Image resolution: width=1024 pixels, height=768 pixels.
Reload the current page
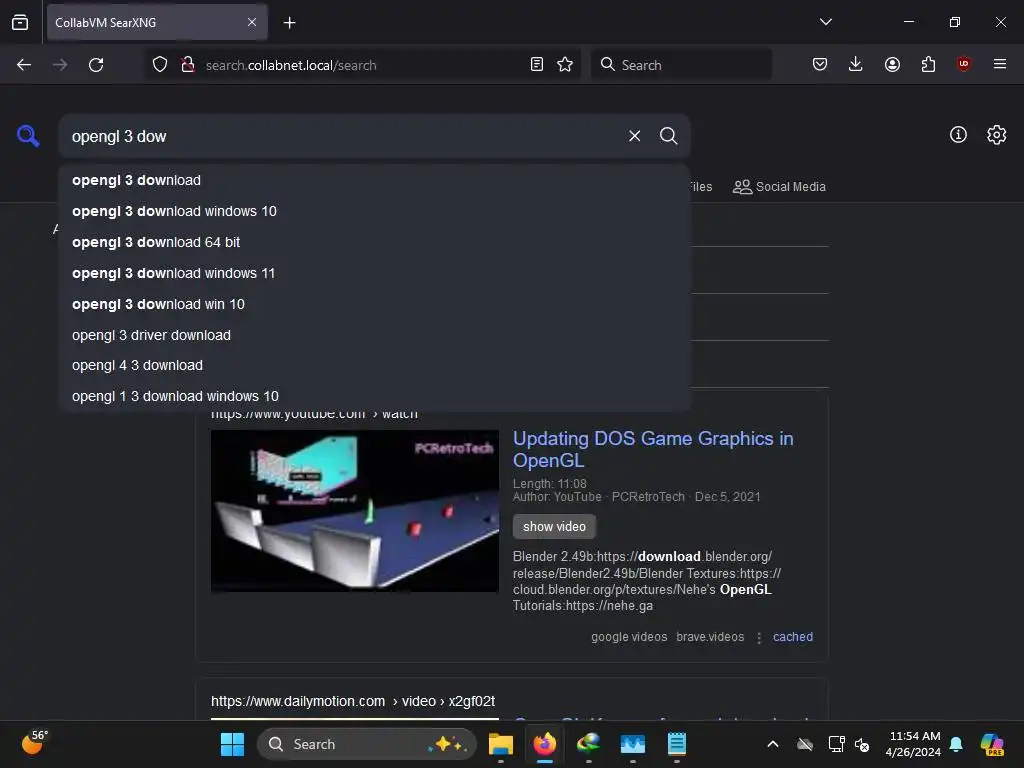tap(96, 65)
